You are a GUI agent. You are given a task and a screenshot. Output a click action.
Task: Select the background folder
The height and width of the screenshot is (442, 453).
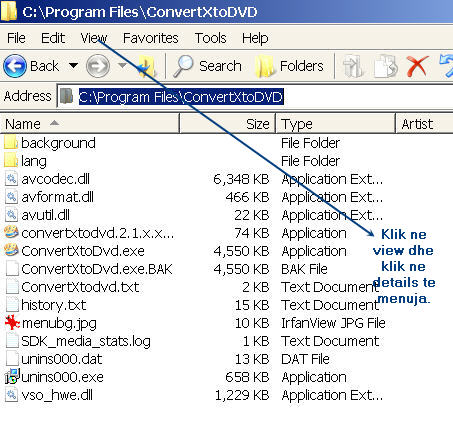click(50, 143)
